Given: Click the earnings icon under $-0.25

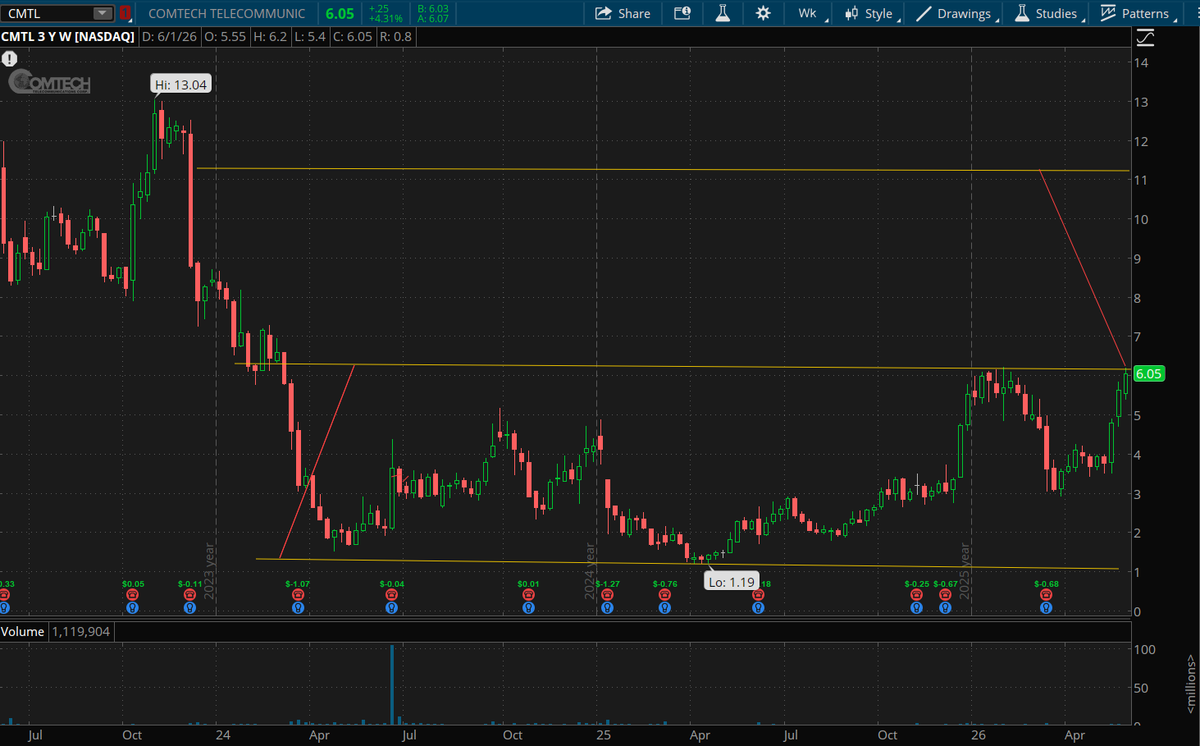Looking at the screenshot, I should pos(916,594).
